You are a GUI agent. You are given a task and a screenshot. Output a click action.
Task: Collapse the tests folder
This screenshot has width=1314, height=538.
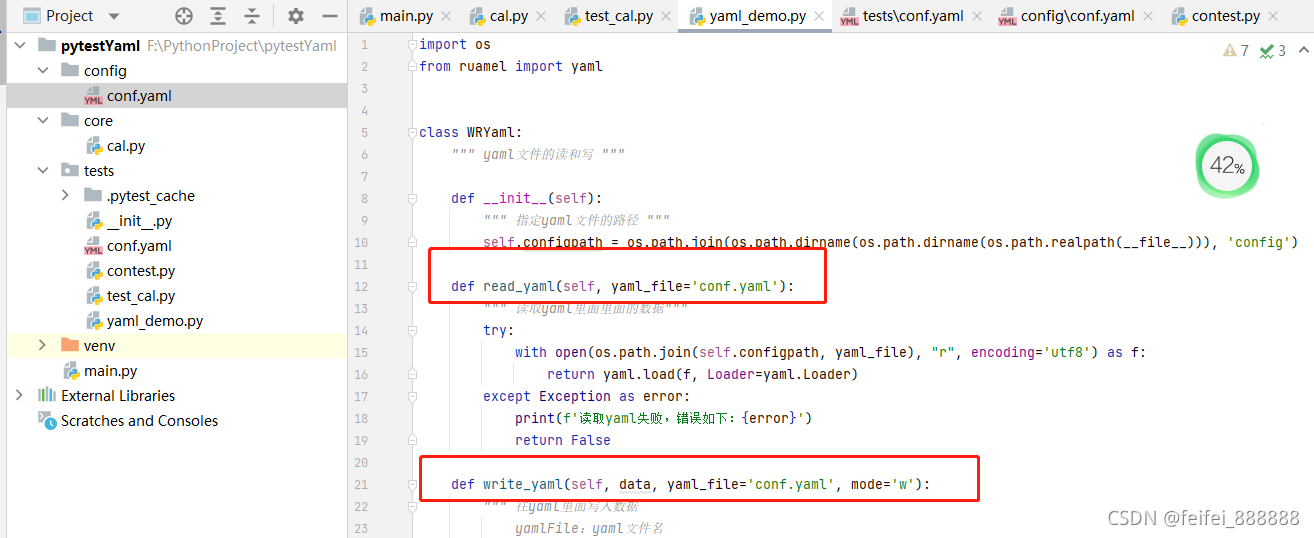pos(42,171)
